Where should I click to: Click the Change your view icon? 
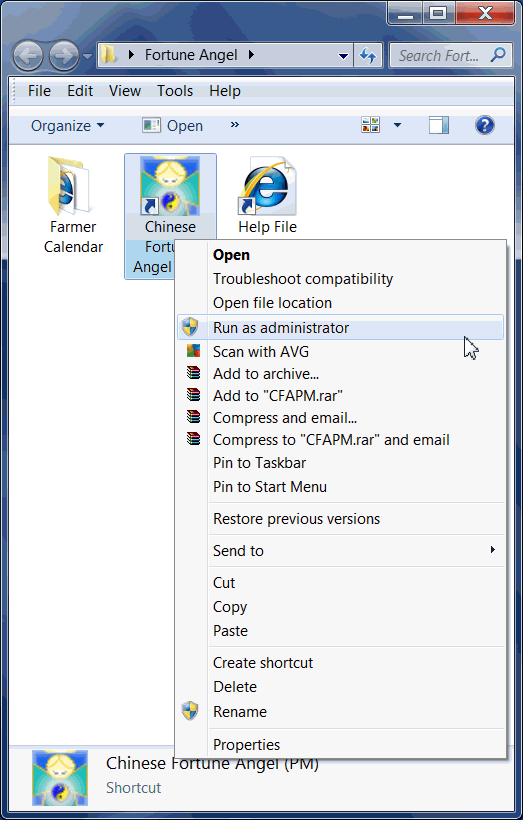point(371,125)
